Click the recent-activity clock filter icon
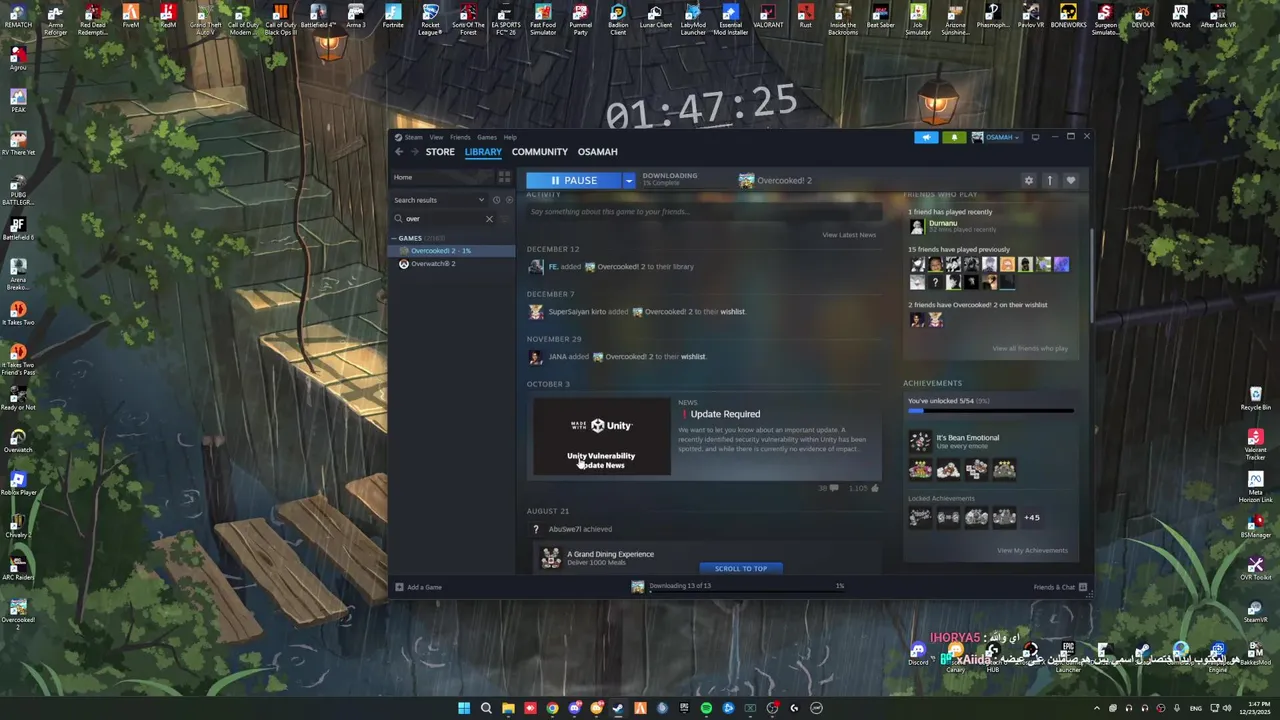 pos(496,200)
